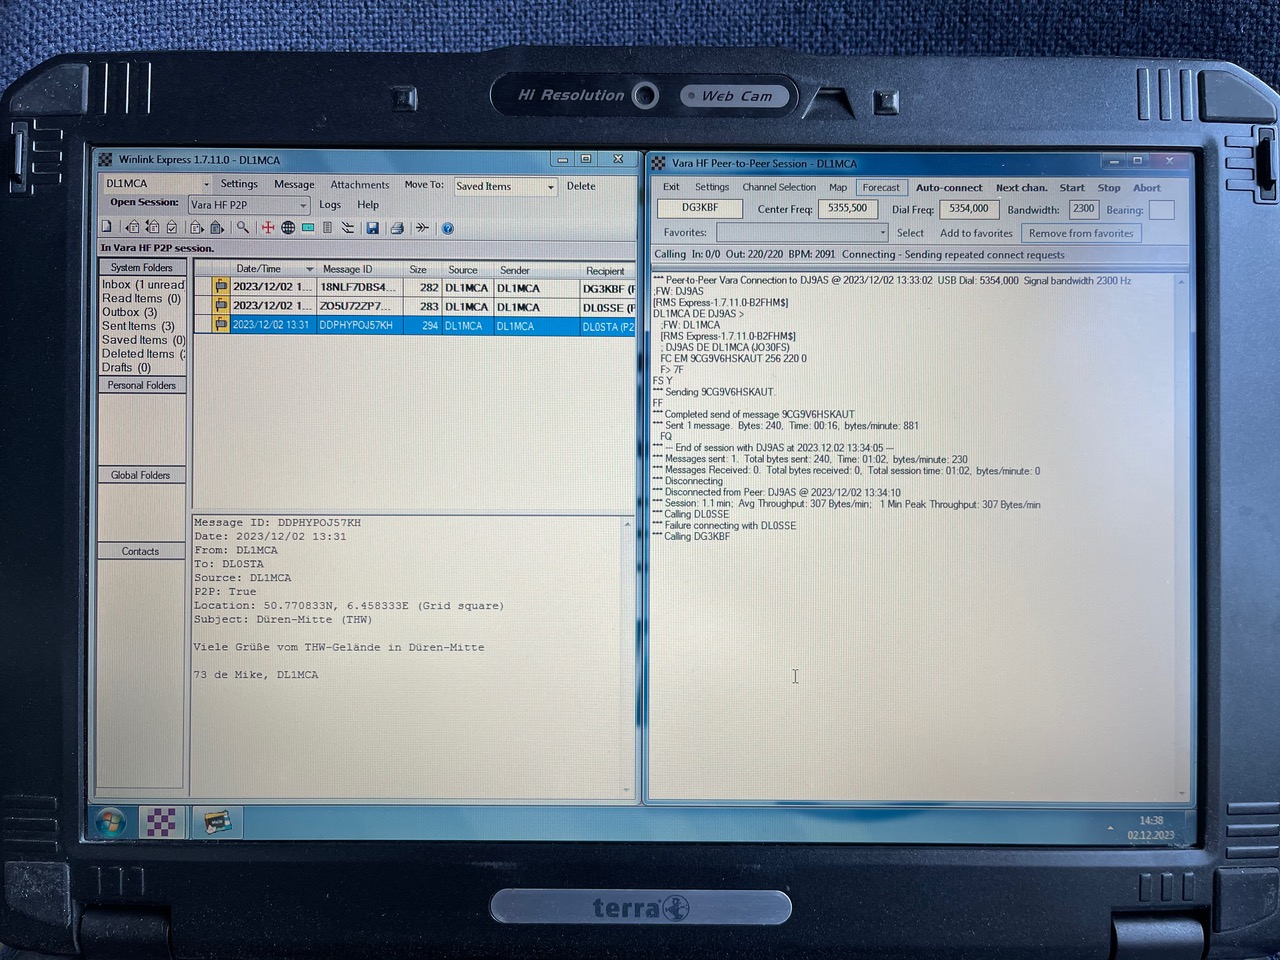
Task: Click the checkered Winlink Express taskbar icon
Action: (x=162, y=822)
